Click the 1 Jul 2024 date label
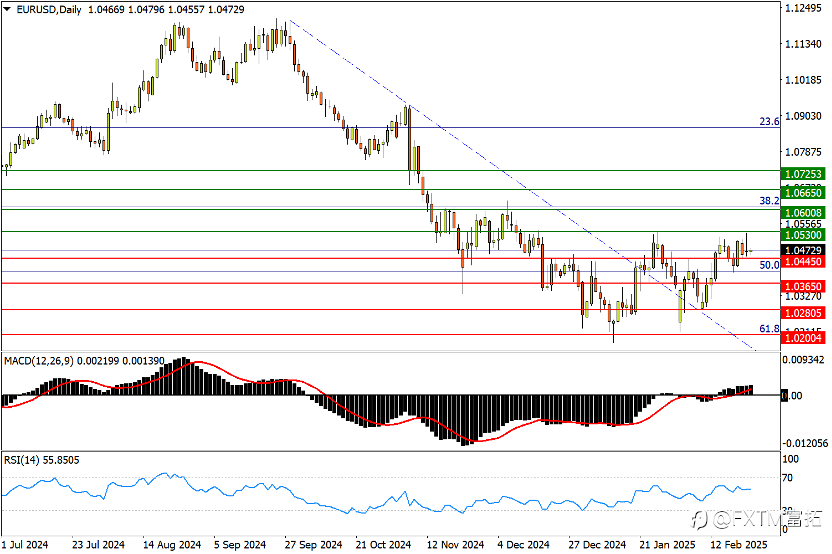 click(x=25, y=545)
